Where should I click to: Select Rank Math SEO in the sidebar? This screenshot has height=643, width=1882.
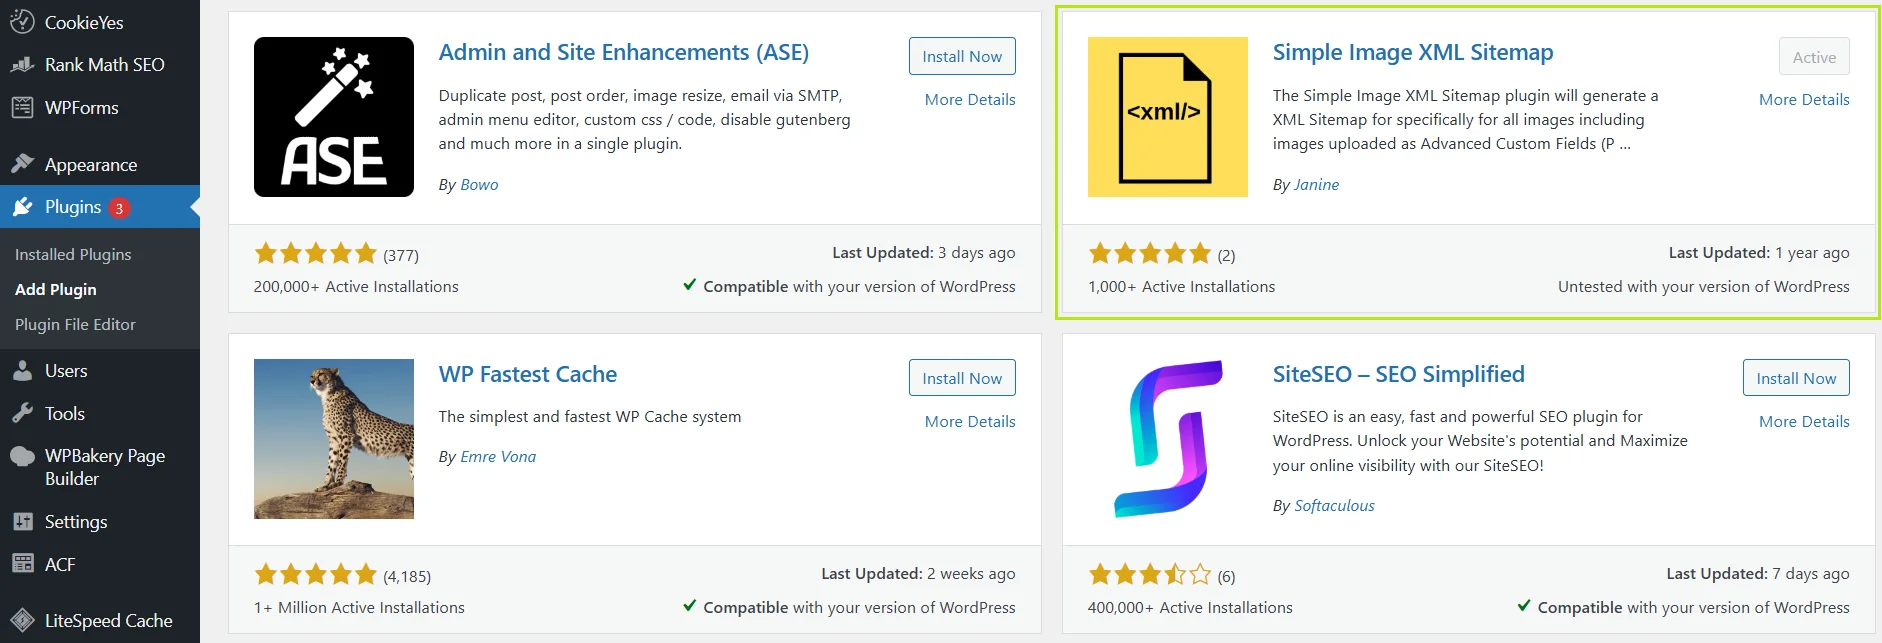pyautogui.click(x=104, y=64)
